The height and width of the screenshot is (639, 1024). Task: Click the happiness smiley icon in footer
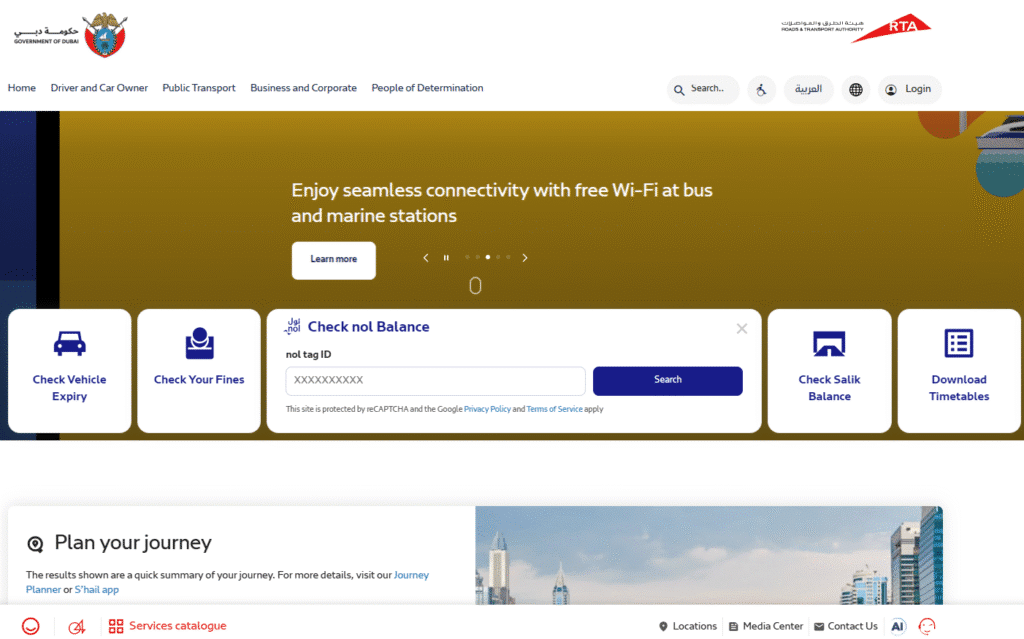(x=31, y=626)
